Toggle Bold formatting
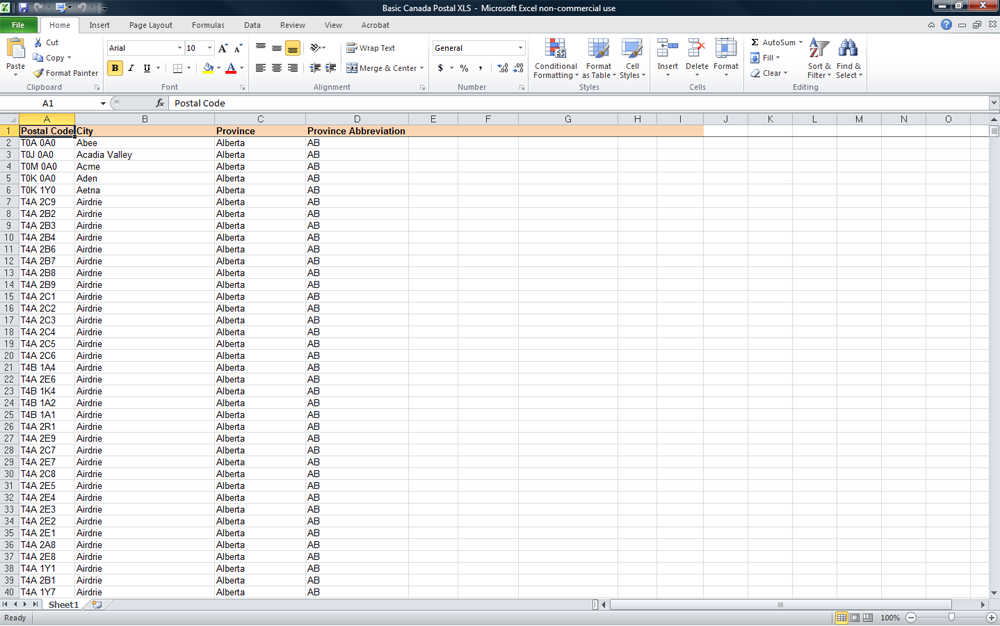 click(115, 68)
